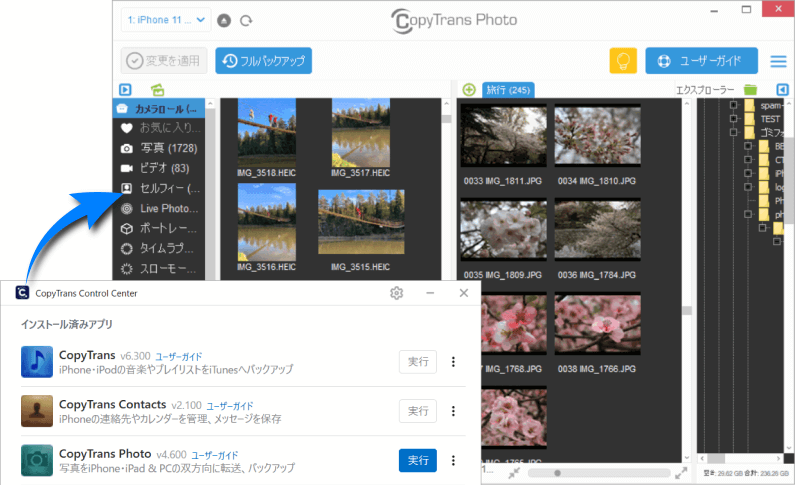Open CopyTrans v6.300 ユーザーガイド link
Screen dimensions: 795x485
pos(178,356)
